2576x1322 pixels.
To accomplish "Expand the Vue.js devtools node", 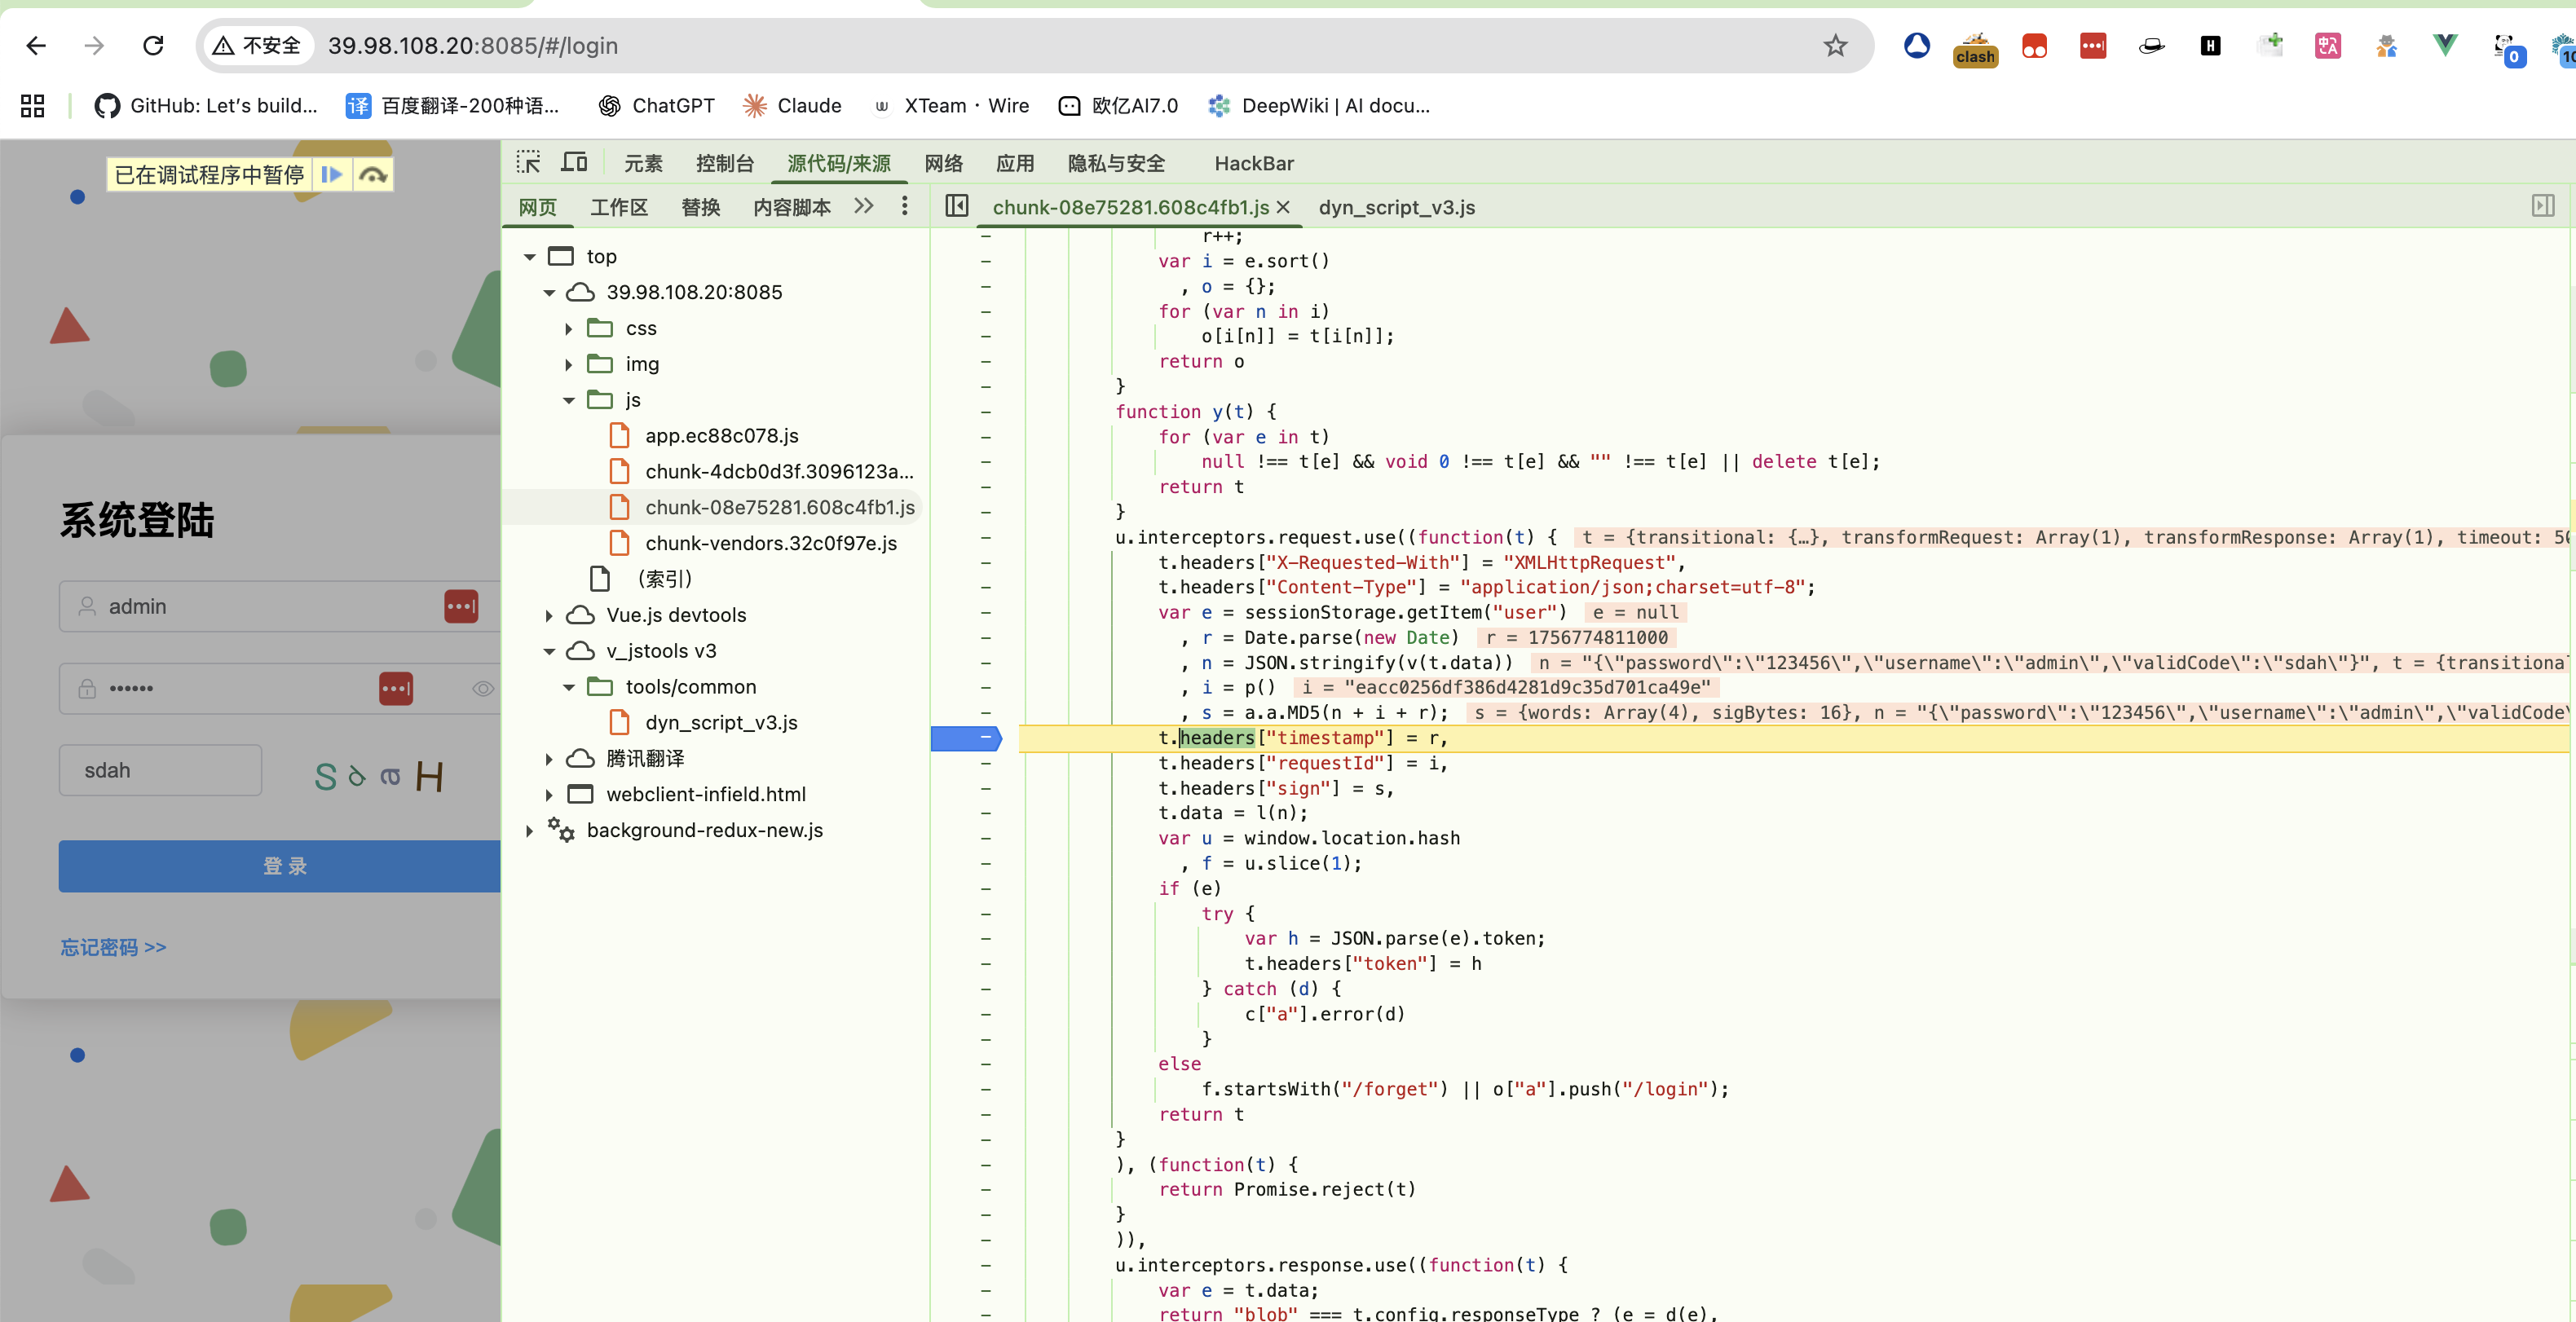I will pos(549,616).
